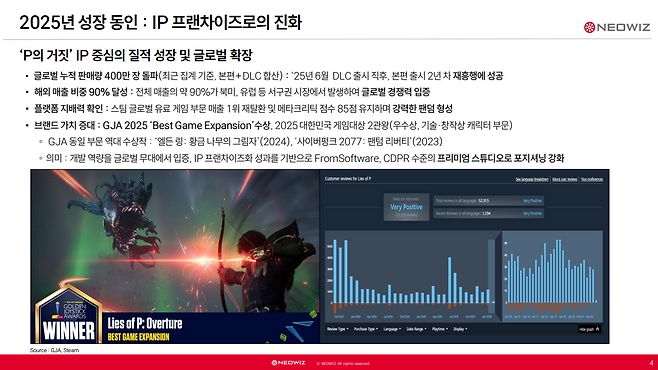Open the Your preferences link

(x=592, y=179)
